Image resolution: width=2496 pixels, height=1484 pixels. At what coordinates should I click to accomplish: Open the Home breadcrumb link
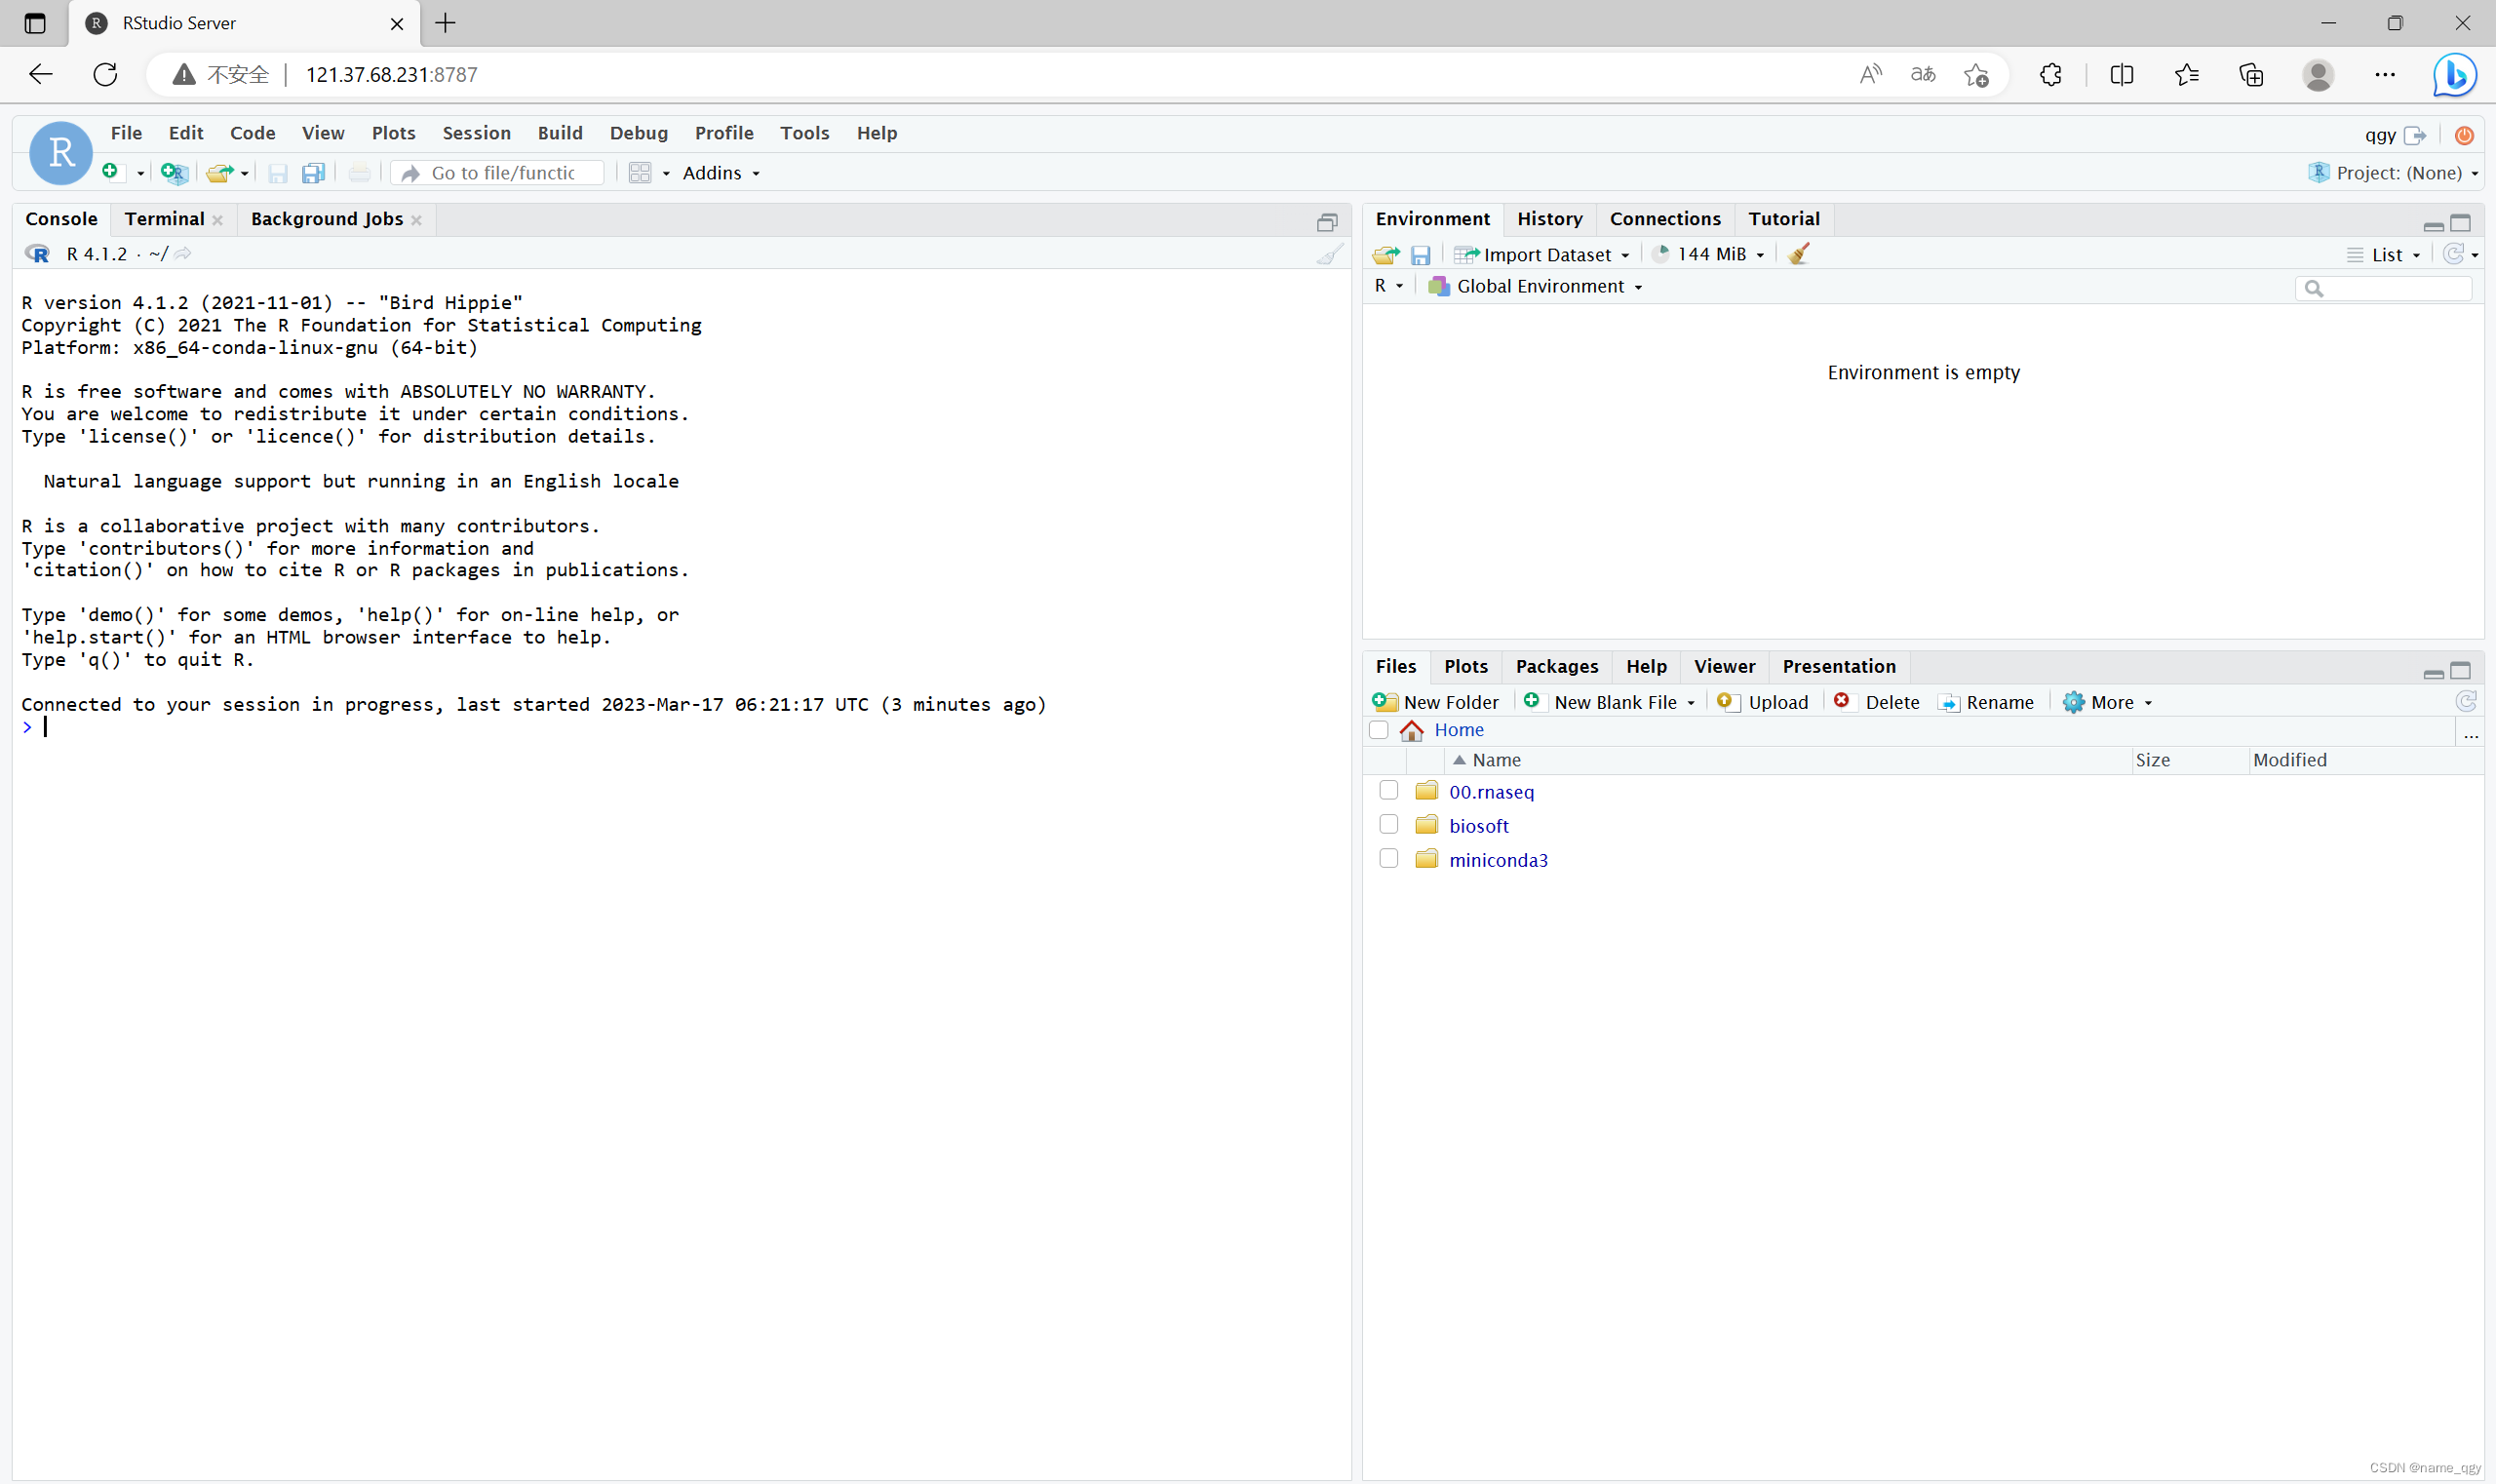coord(1459,730)
